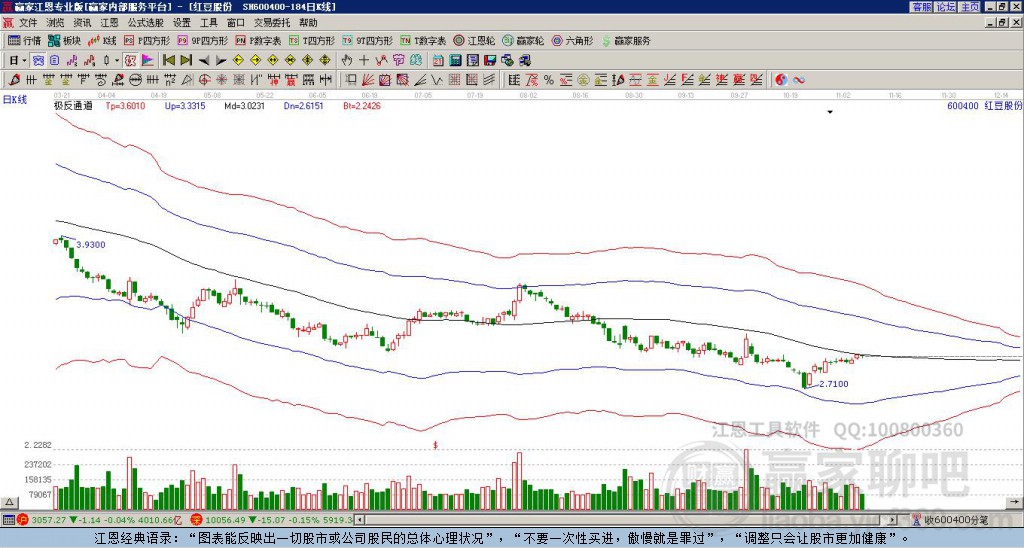Open the 日 period dropdown

(x=18, y=61)
